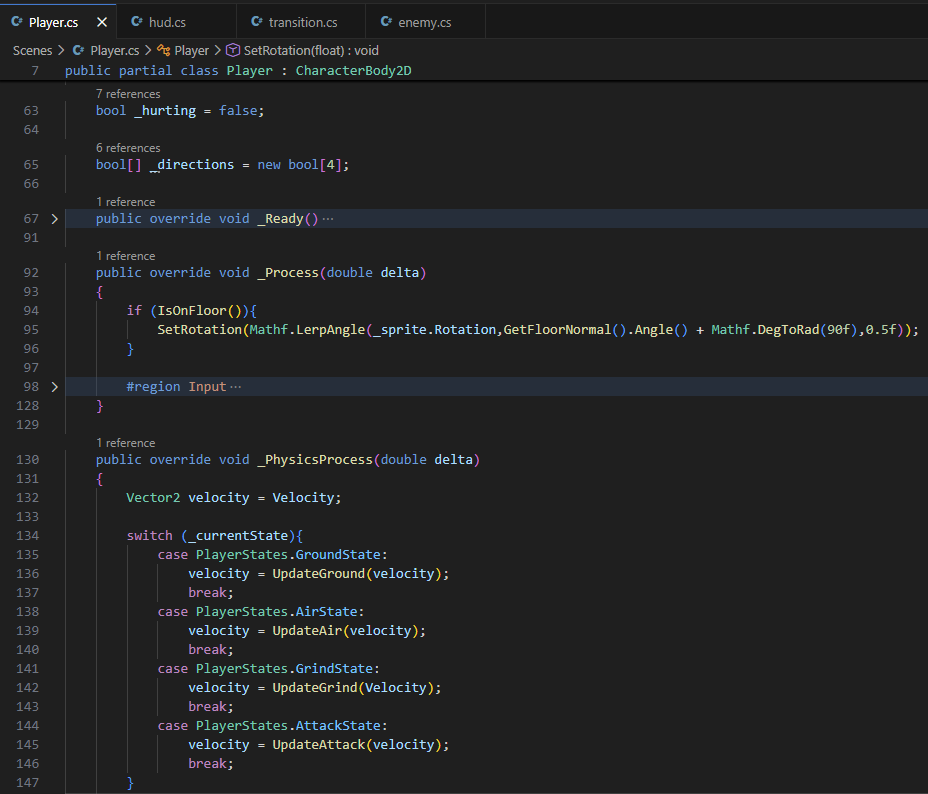Click the _directions variable name

coord(192,164)
